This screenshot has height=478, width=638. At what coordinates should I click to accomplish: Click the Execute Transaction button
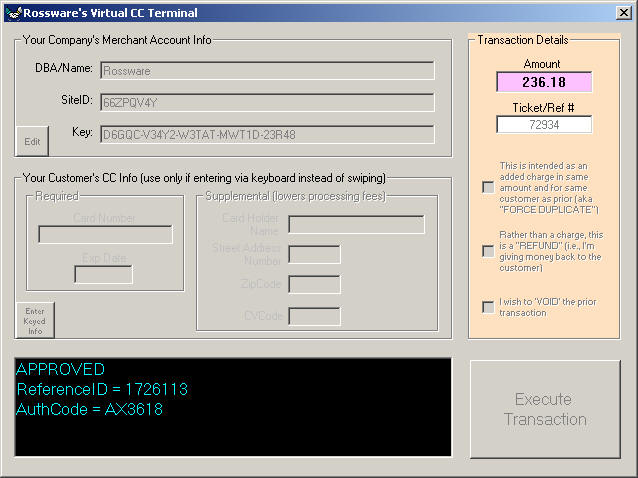click(545, 409)
